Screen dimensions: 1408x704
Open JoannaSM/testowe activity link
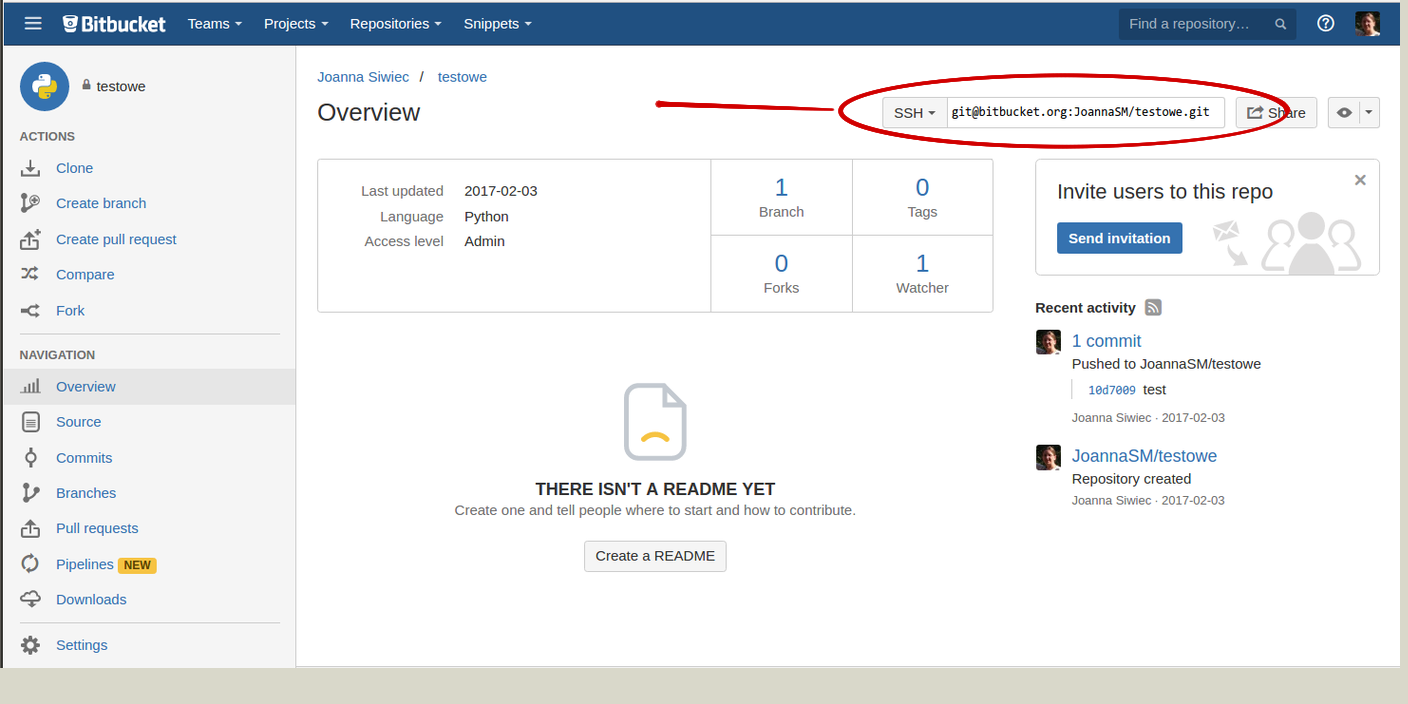[x=1144, y=456]
